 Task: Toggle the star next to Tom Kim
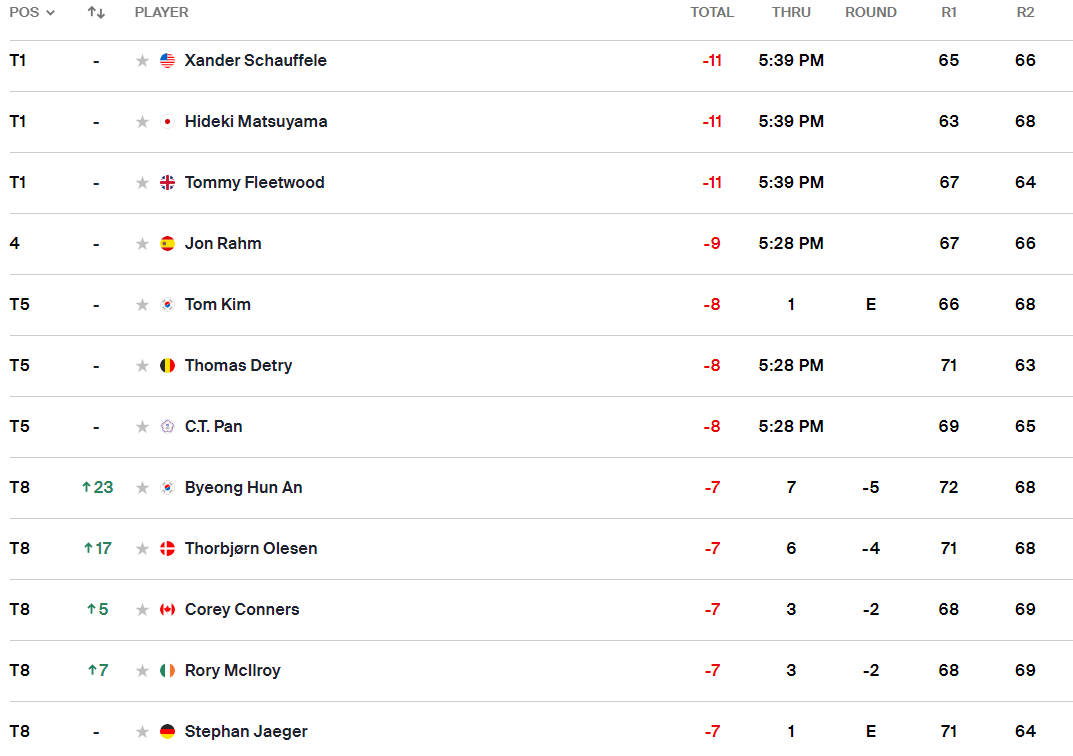[142, 304]
